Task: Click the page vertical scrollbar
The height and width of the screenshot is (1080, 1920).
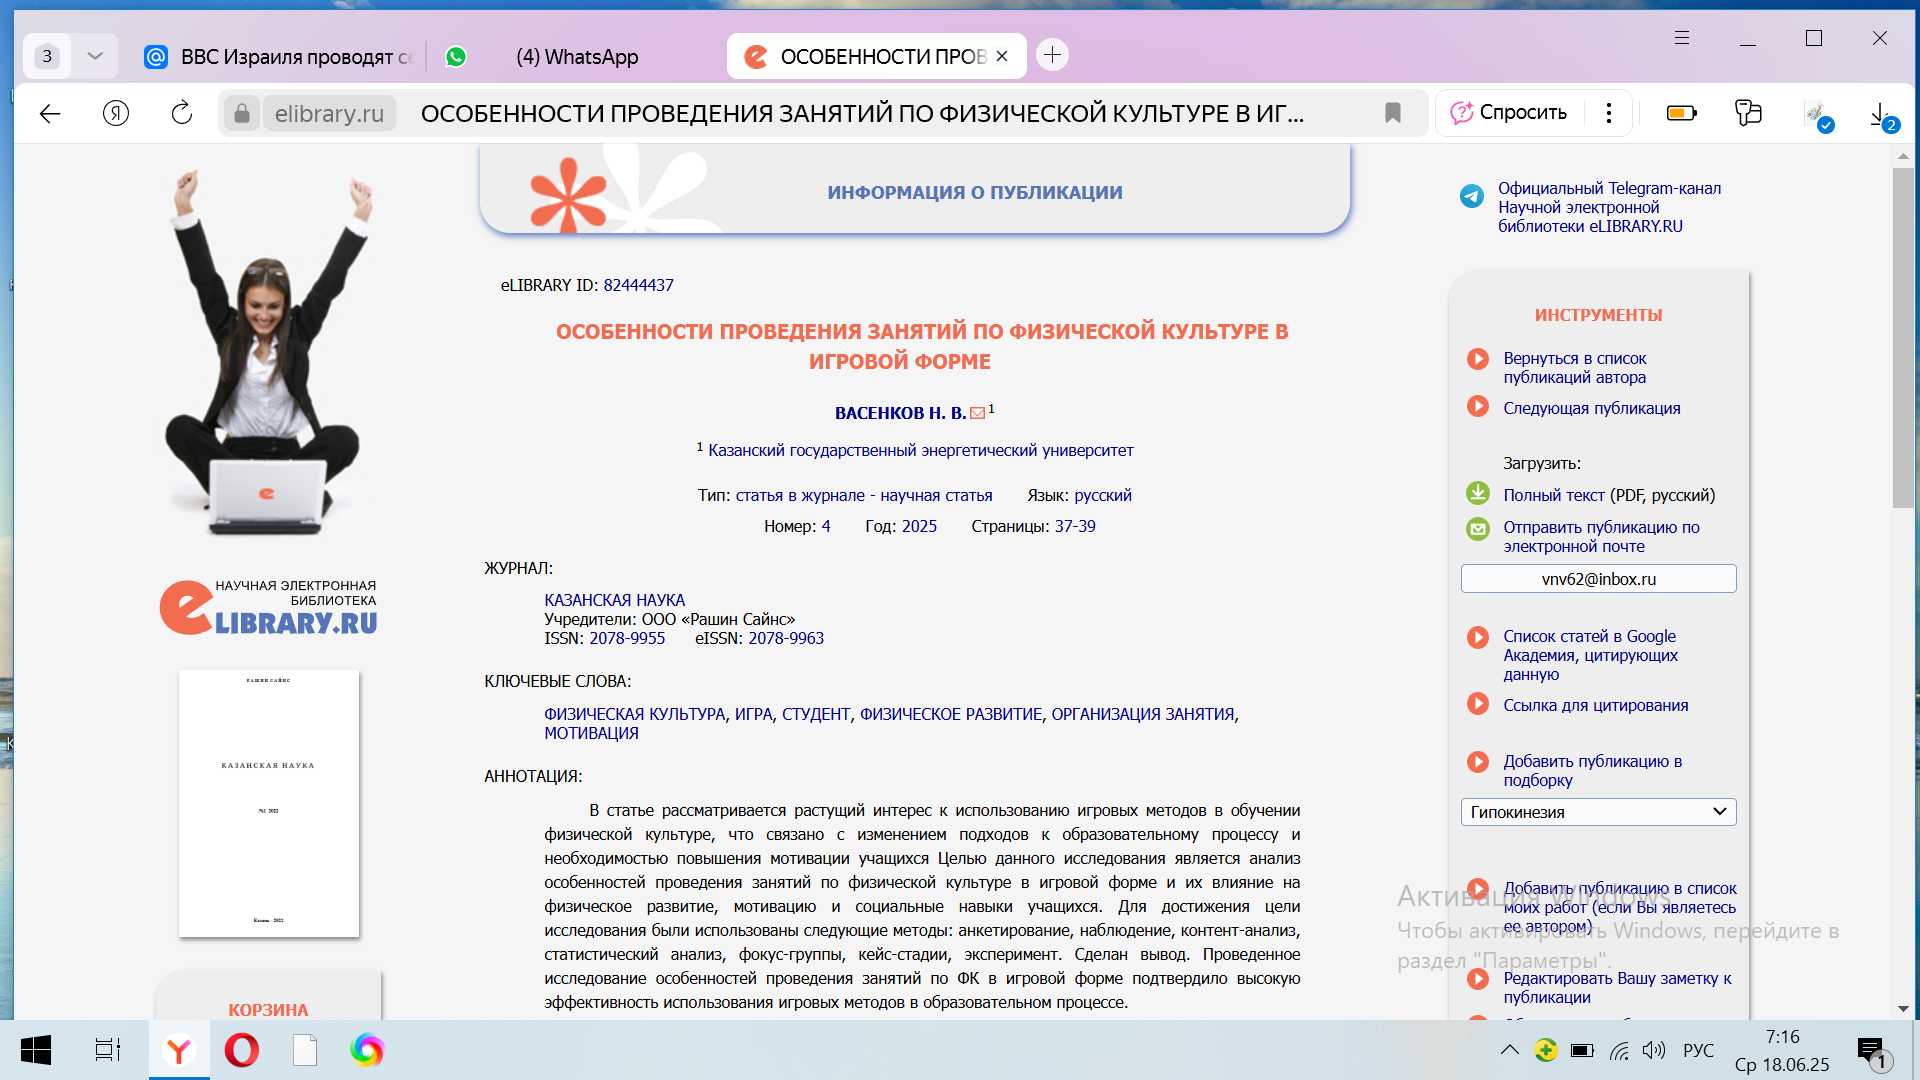Action: coord(1902,340)
